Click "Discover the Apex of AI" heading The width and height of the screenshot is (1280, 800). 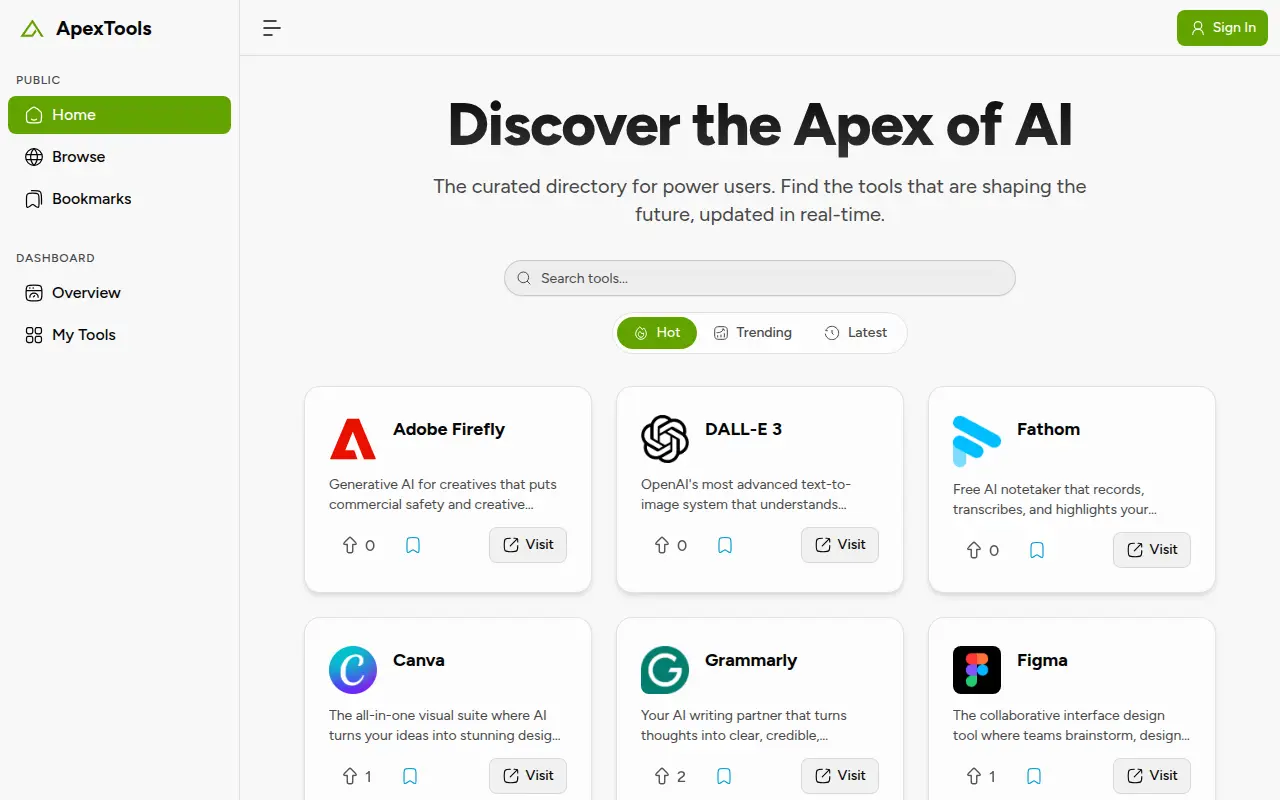(760, 125)
